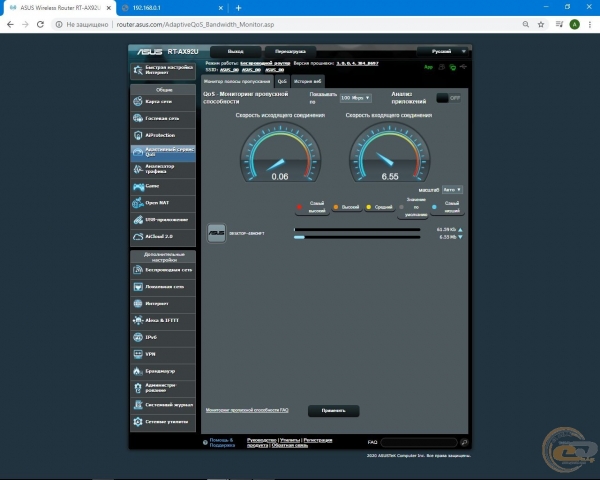Open the Alexa & IFTTT settings
Image resolution: width=600 pixels, height=480 pixels.
[163, 321]
